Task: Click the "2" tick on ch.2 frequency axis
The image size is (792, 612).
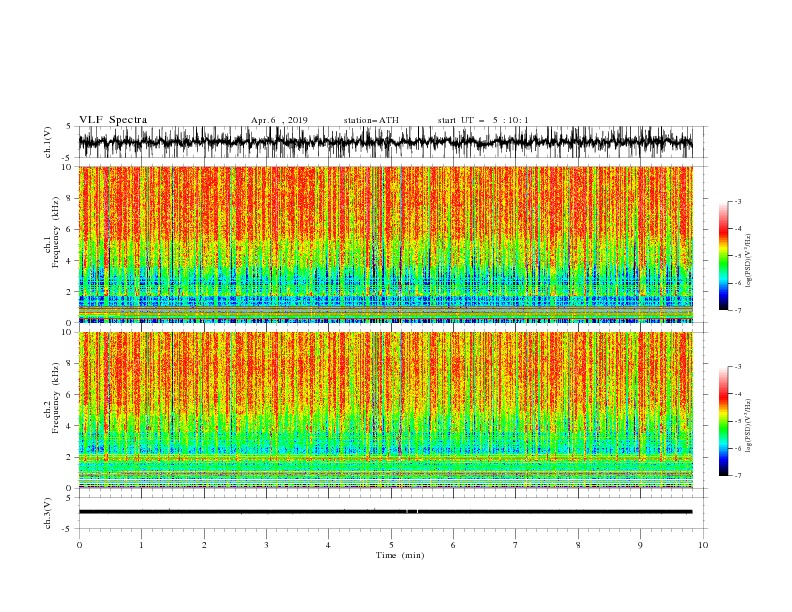Action: [x=68, y=457]
